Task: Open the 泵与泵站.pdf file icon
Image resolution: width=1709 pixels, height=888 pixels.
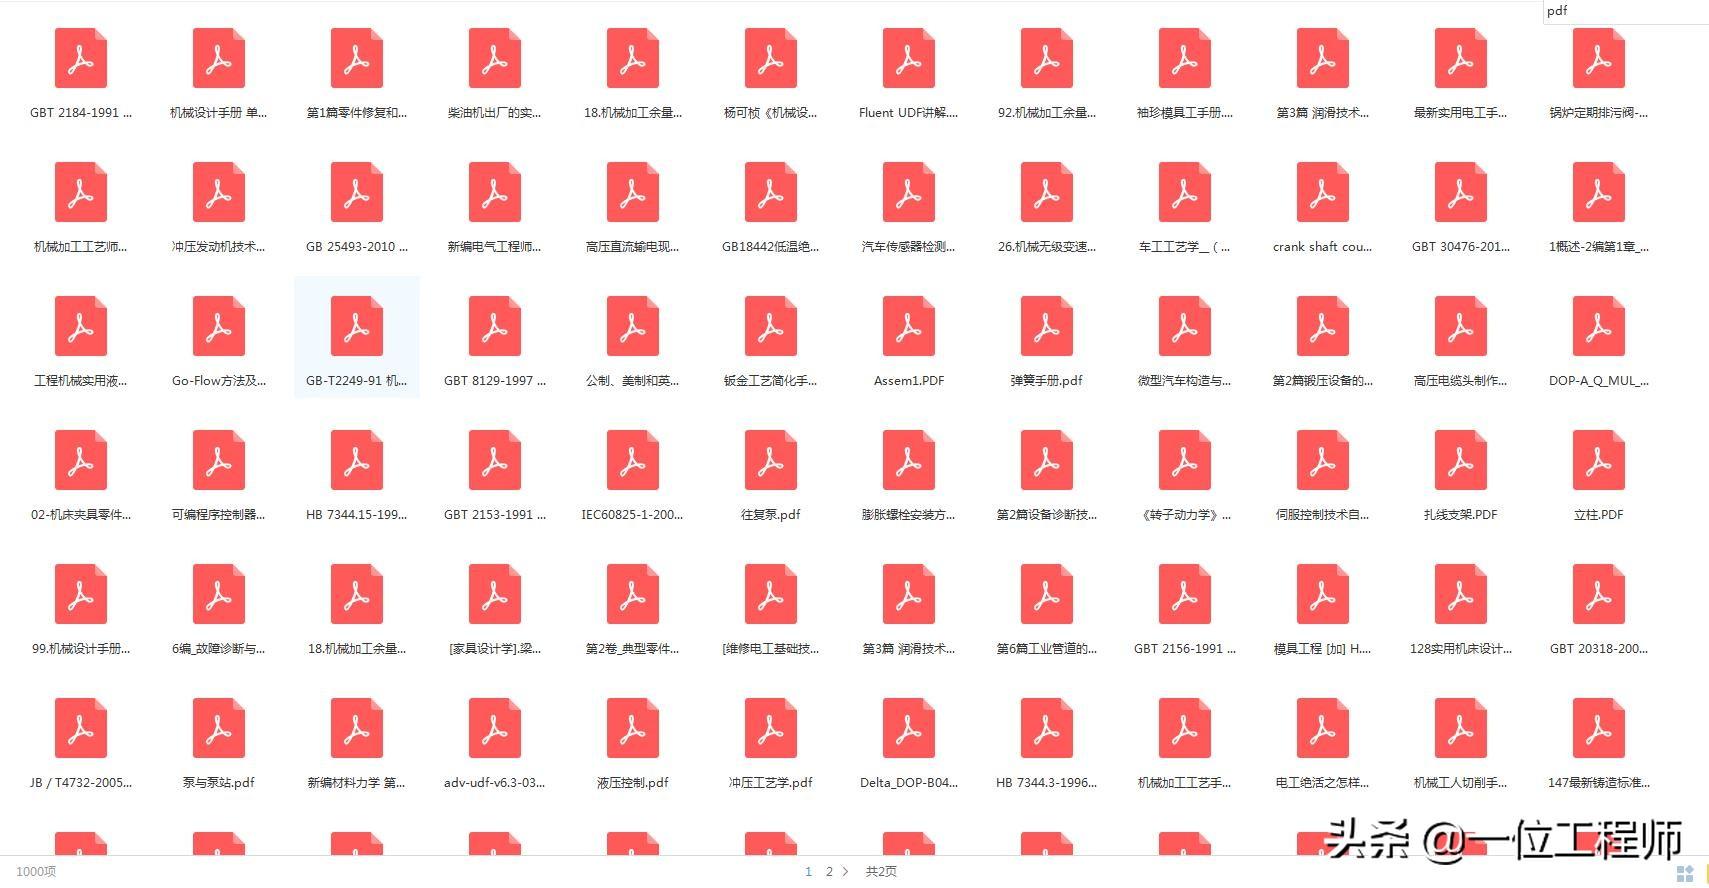Action: (218, 729)
